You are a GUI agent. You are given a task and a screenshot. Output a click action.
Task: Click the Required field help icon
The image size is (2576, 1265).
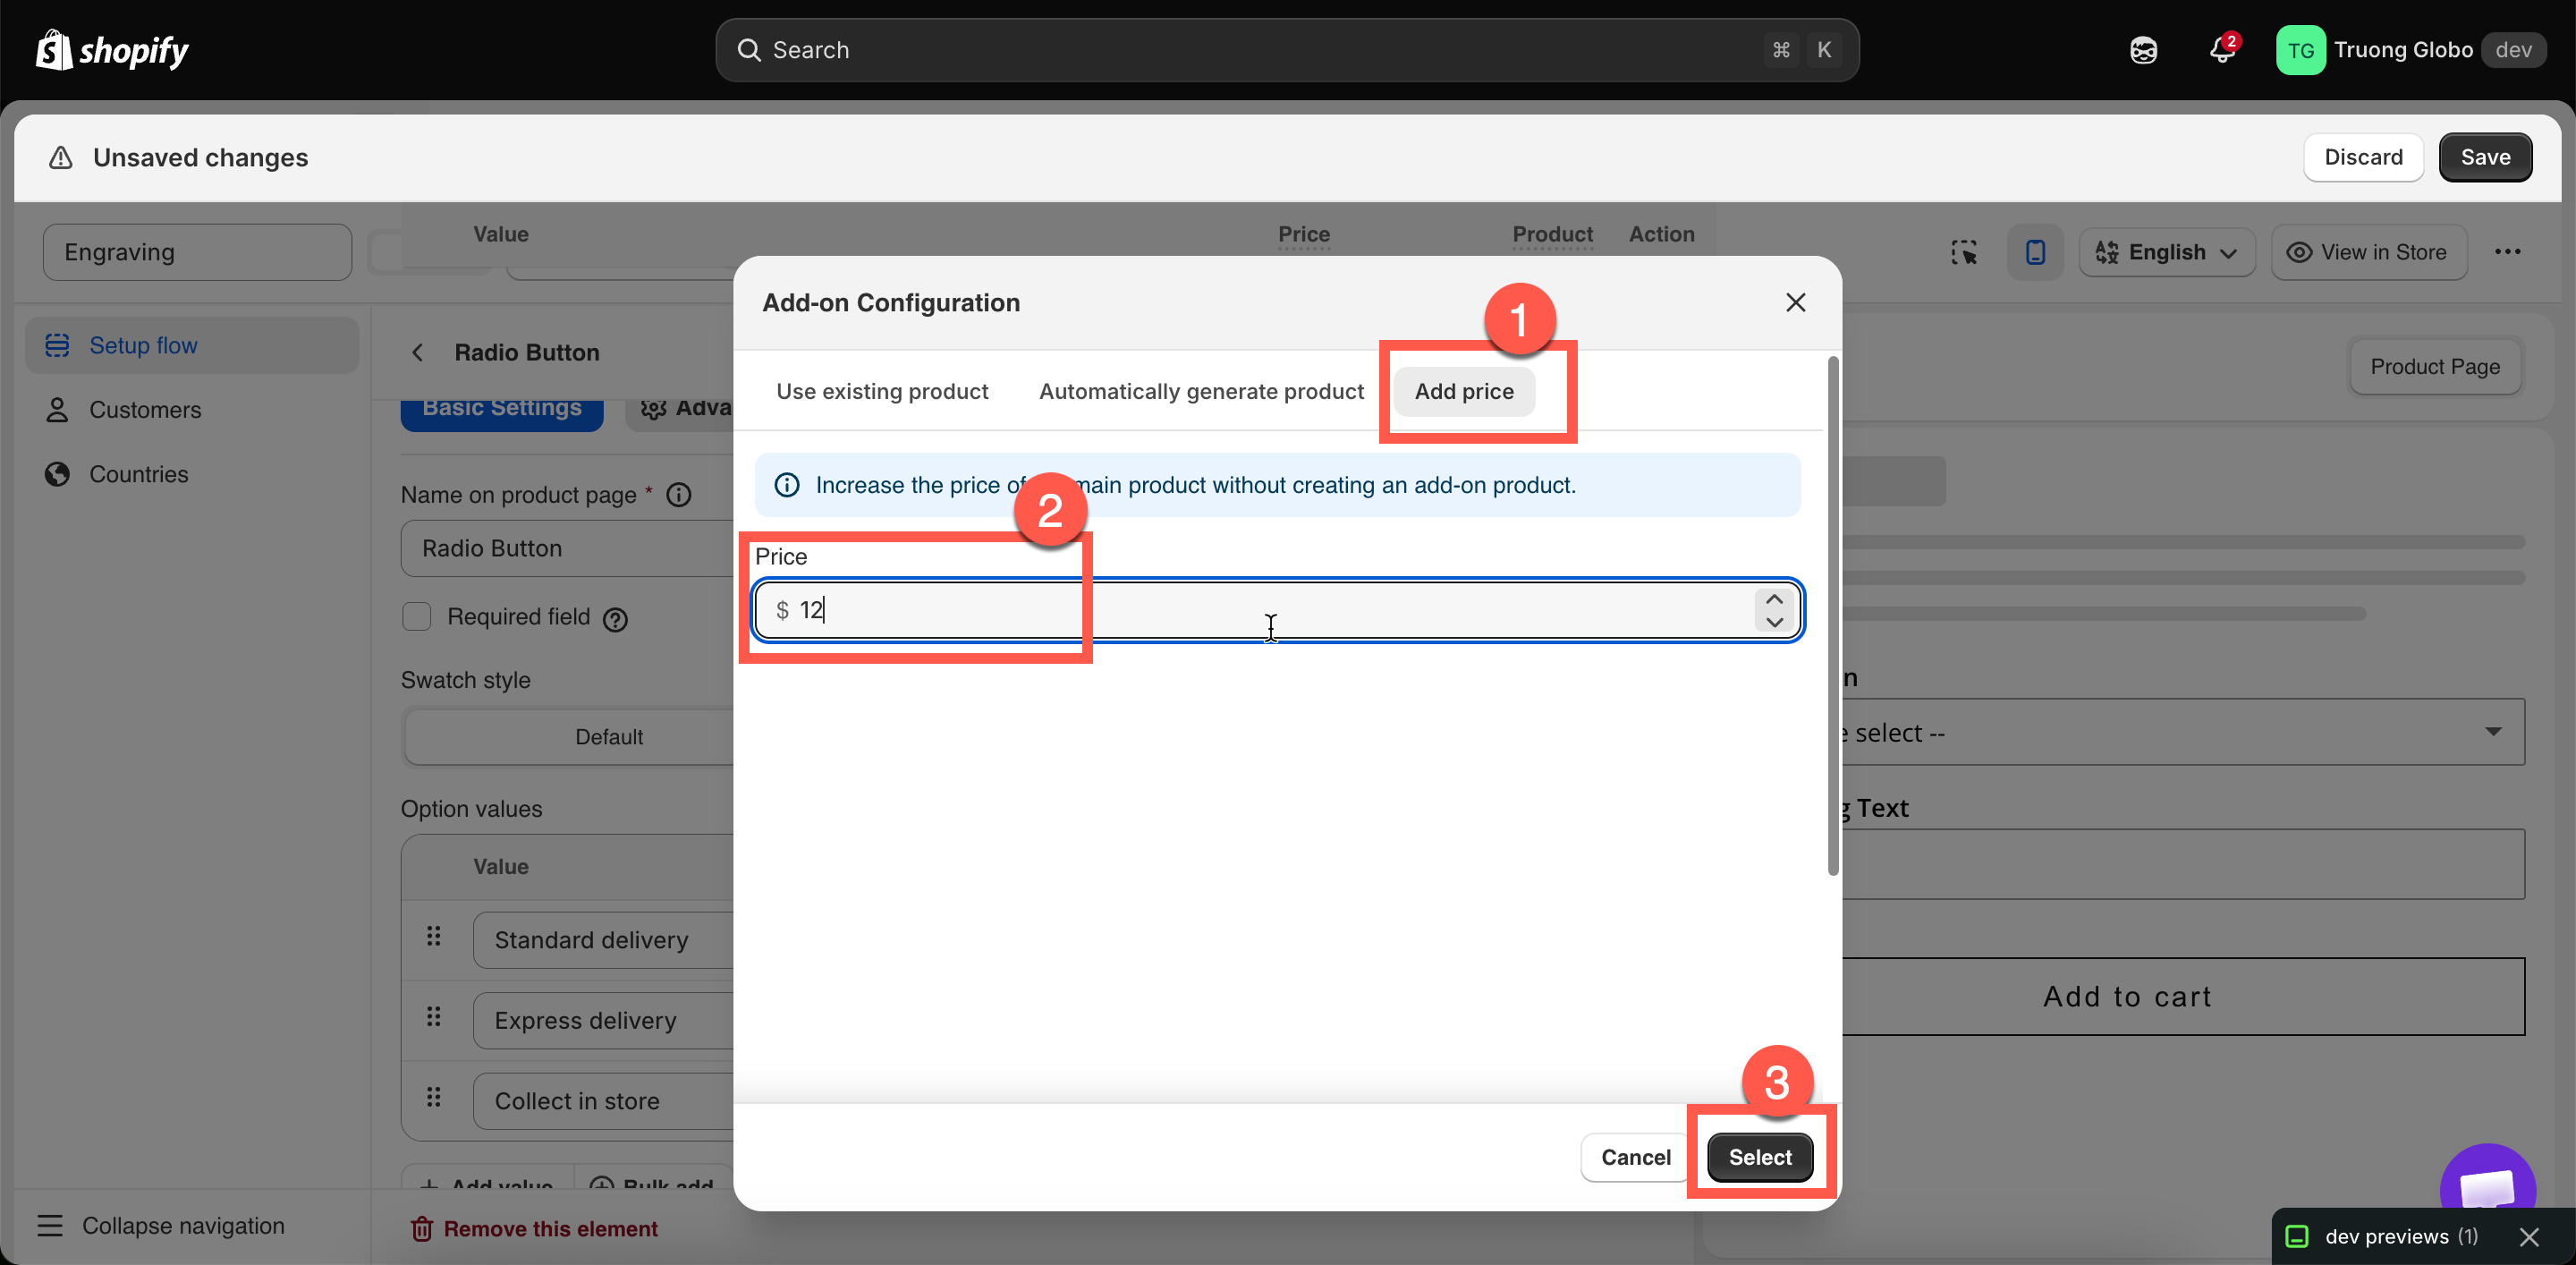[616, 620]
